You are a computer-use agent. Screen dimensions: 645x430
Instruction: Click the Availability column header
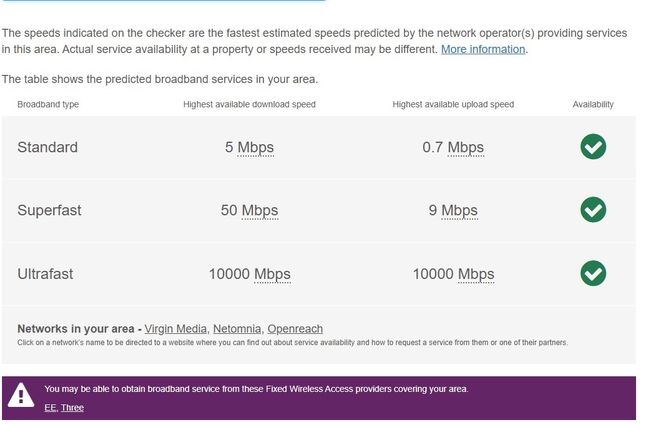click(593, 104)
